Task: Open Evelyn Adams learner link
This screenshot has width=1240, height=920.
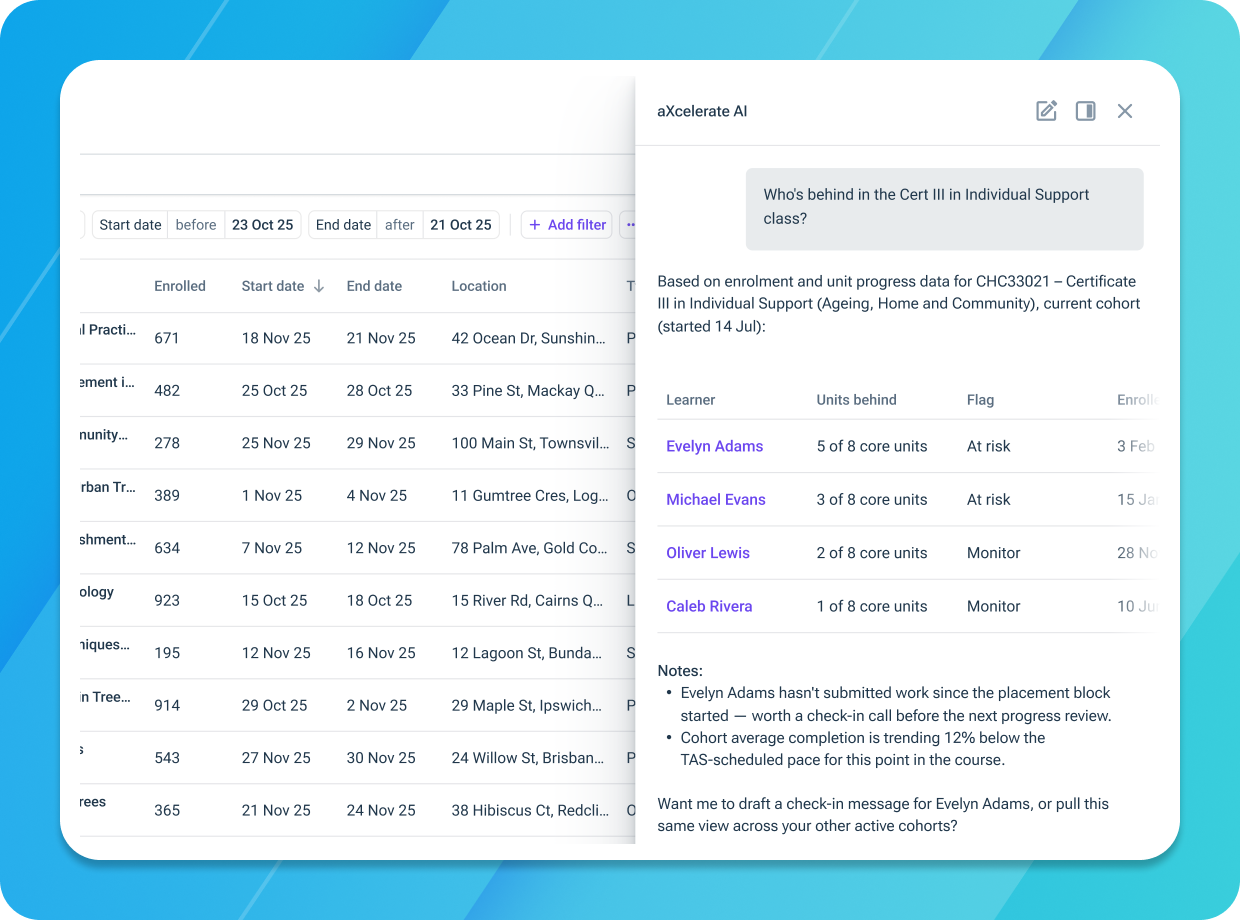Action: coord(715,446)
